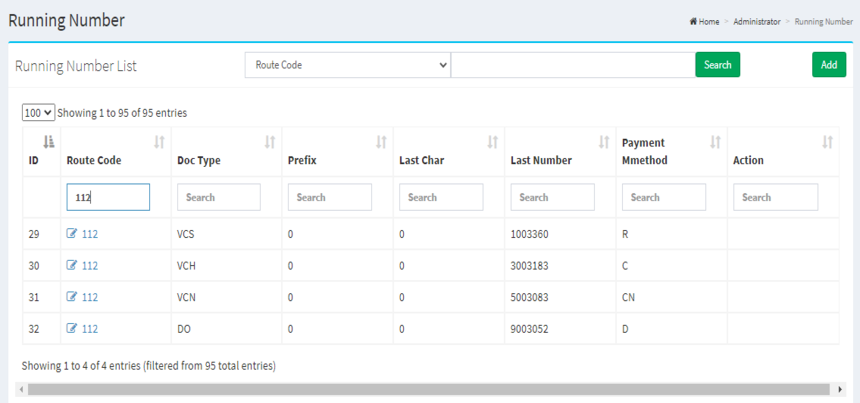Screen dimensions: 860x403
Task: Sort table by the ID column icon
Action: tap(49, 143)
